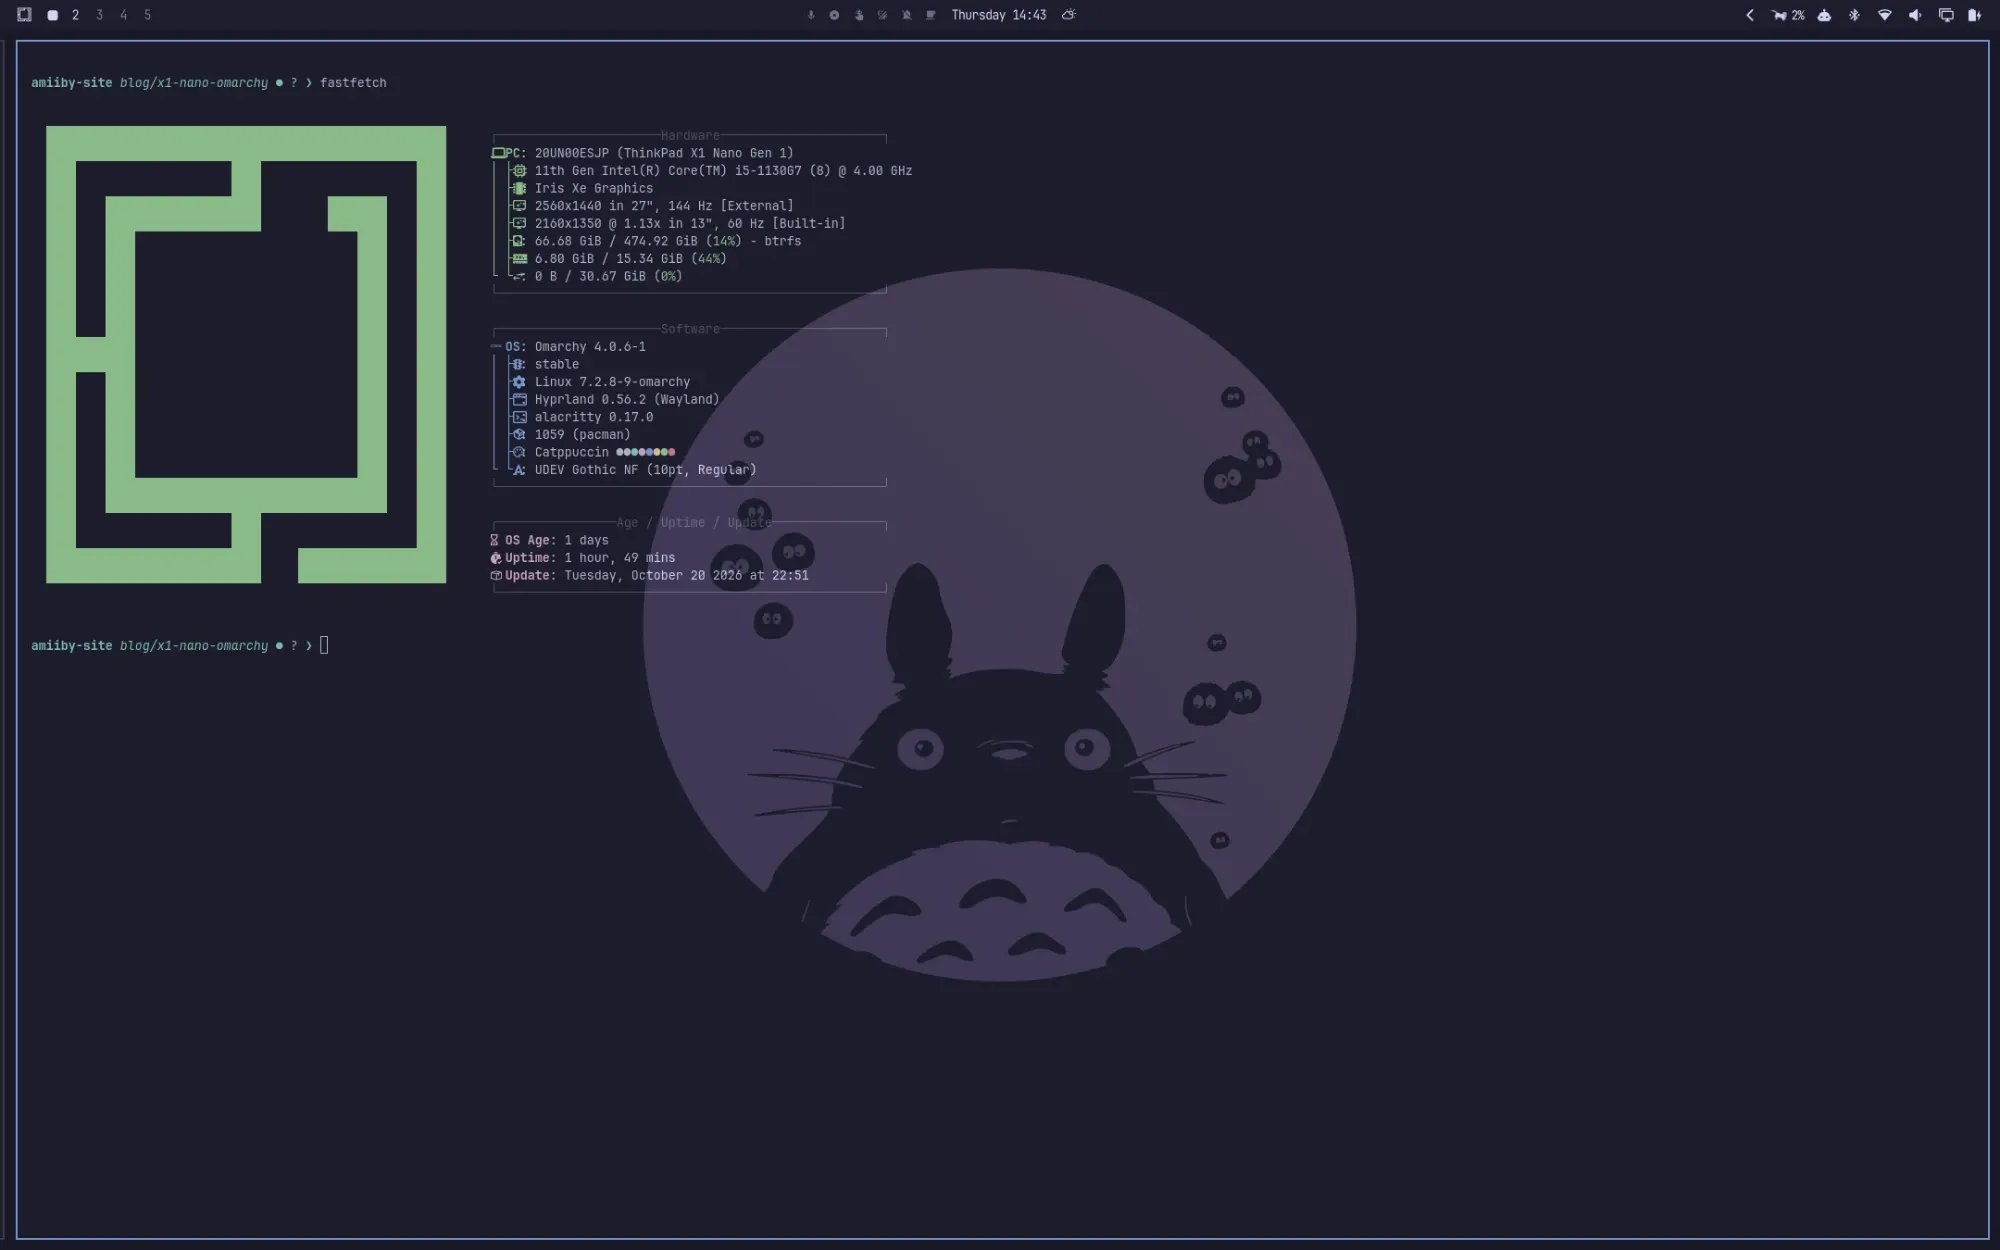Click the running cat CPU indicator
Screen dimensions: 2000x1250
[1779, 15]
